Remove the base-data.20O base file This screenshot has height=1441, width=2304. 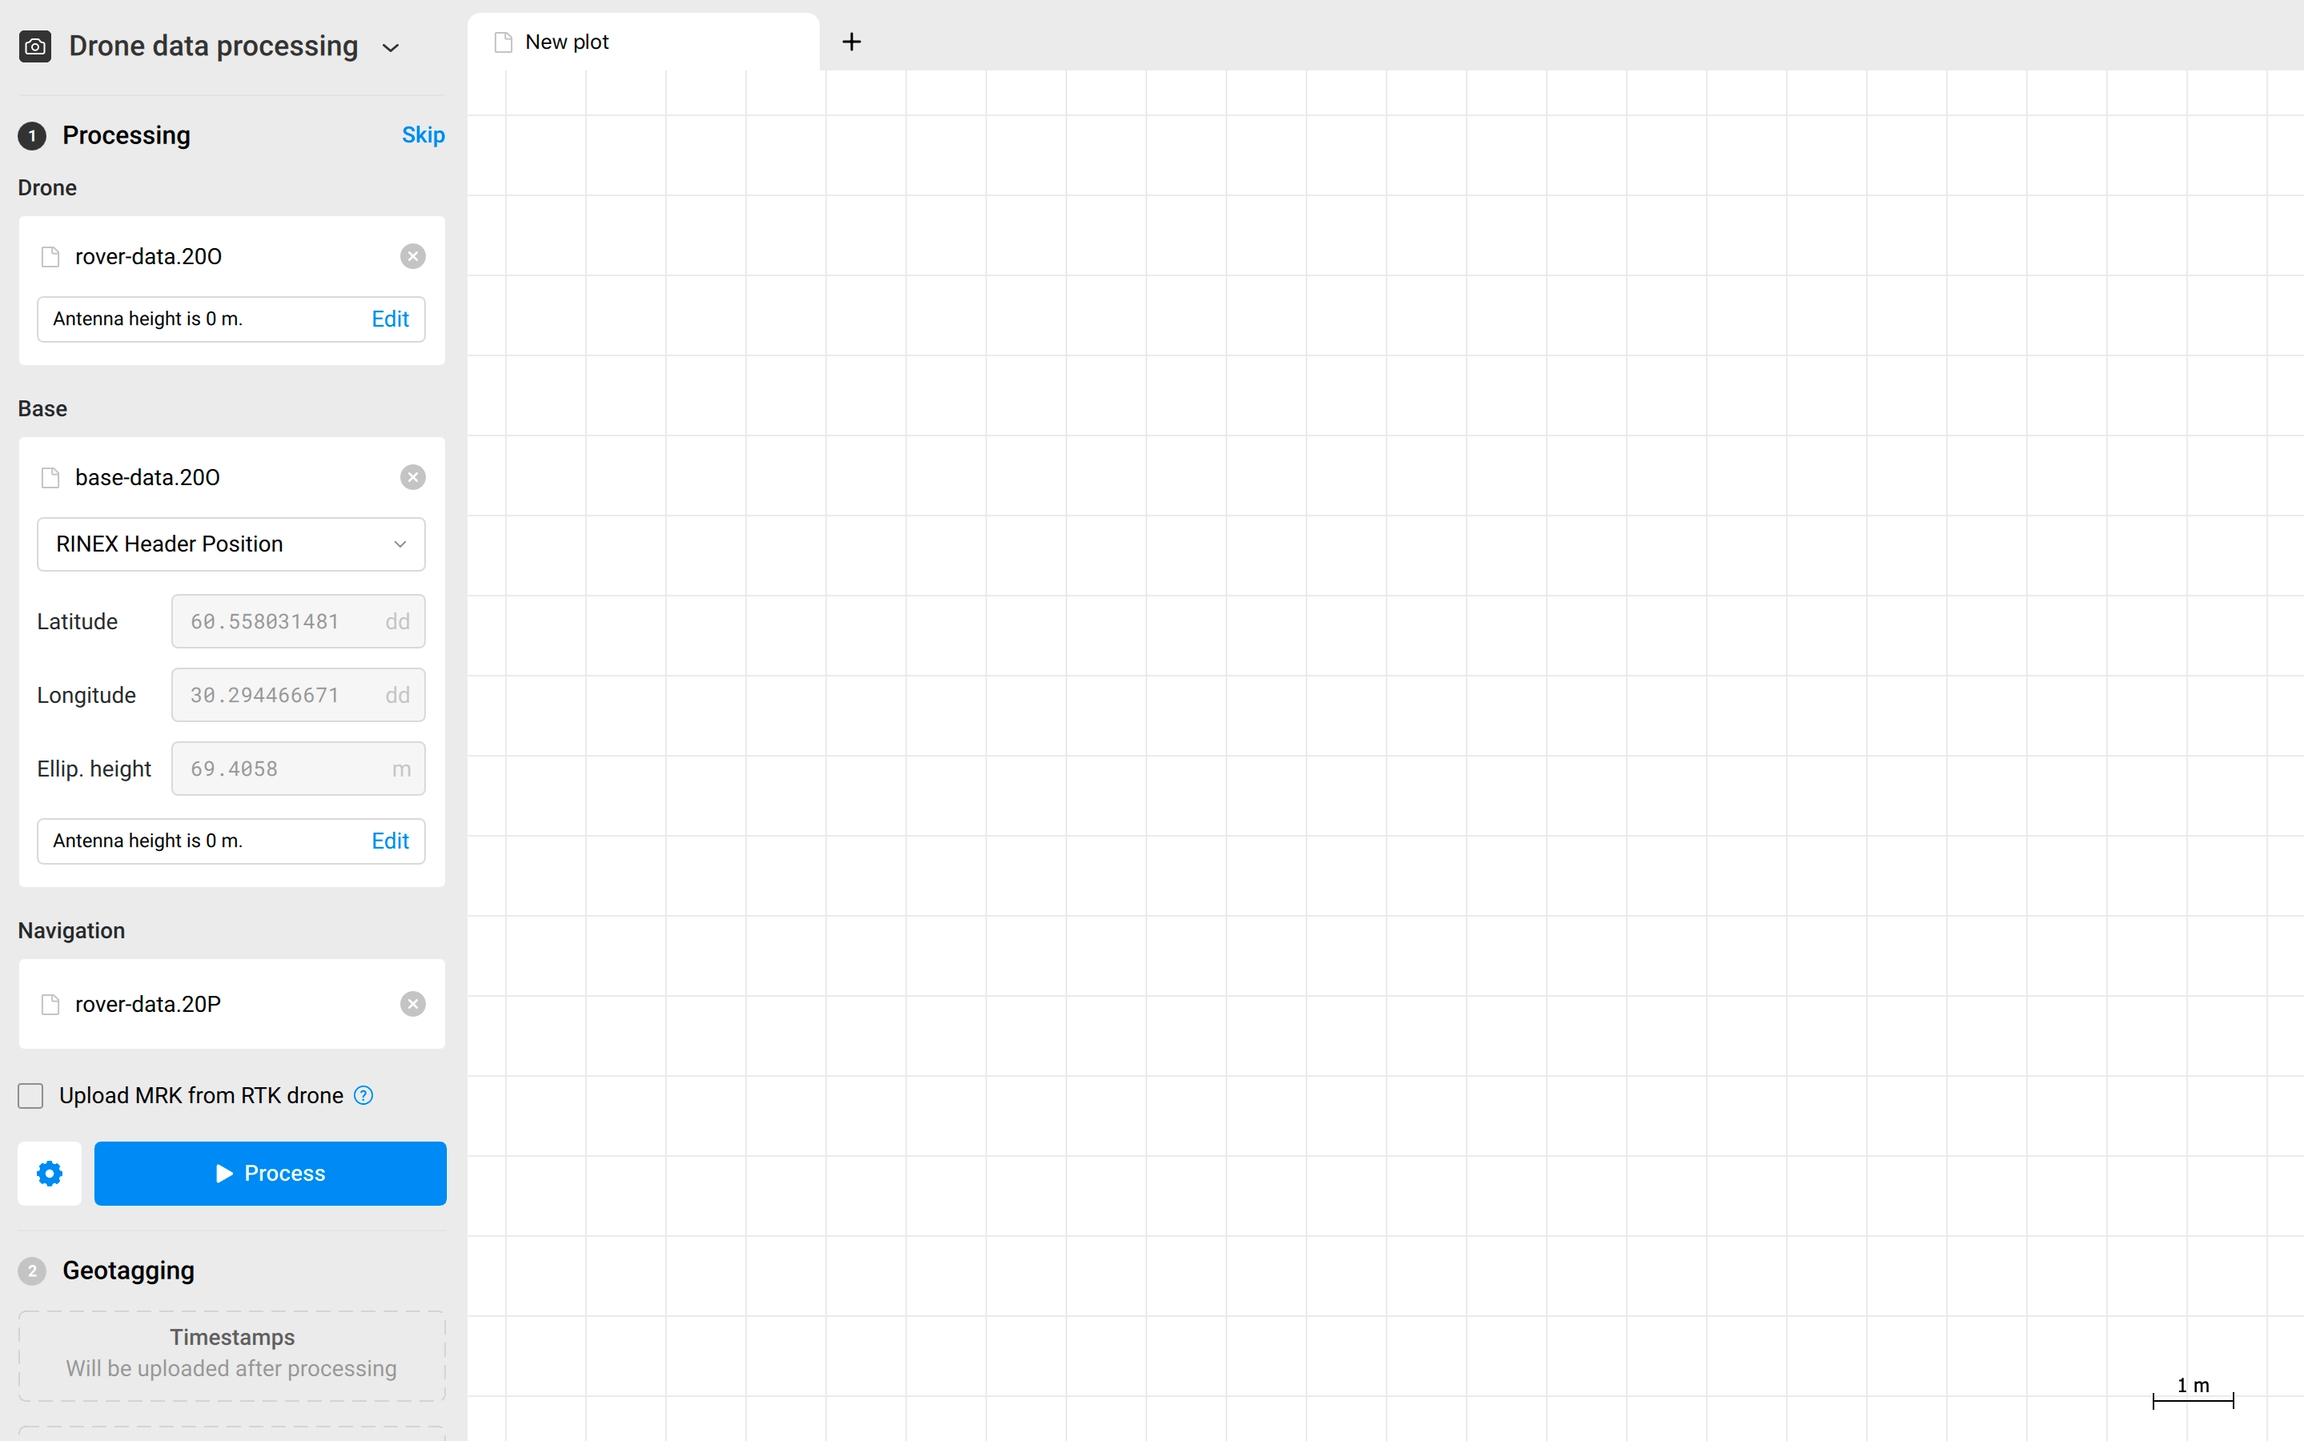(x=412, y=478)
